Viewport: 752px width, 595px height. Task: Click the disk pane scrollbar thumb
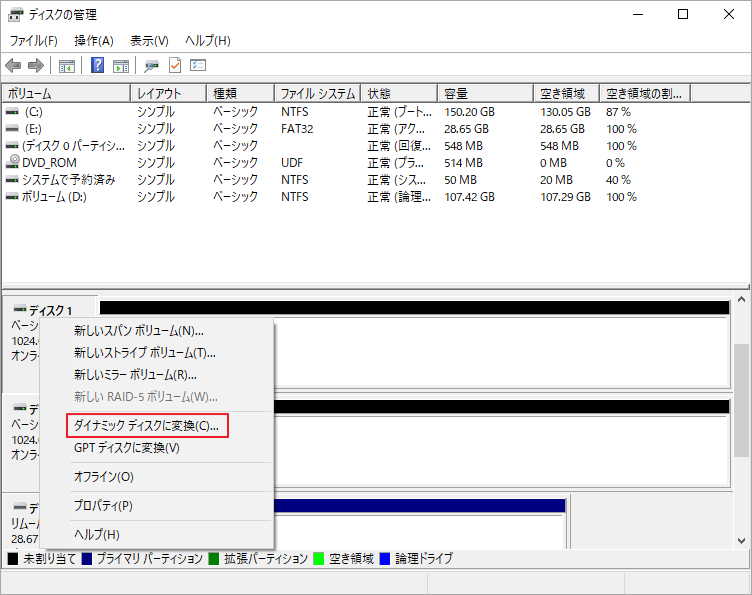741,400
